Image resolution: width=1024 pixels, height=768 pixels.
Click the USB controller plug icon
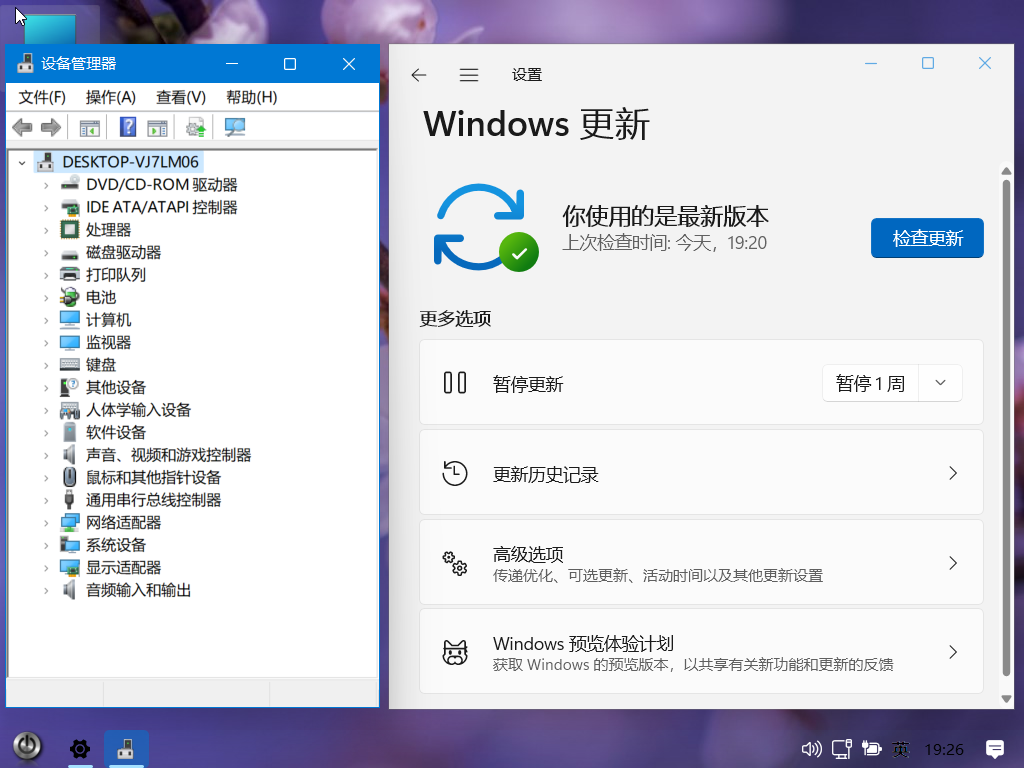[x=70, y=500]
